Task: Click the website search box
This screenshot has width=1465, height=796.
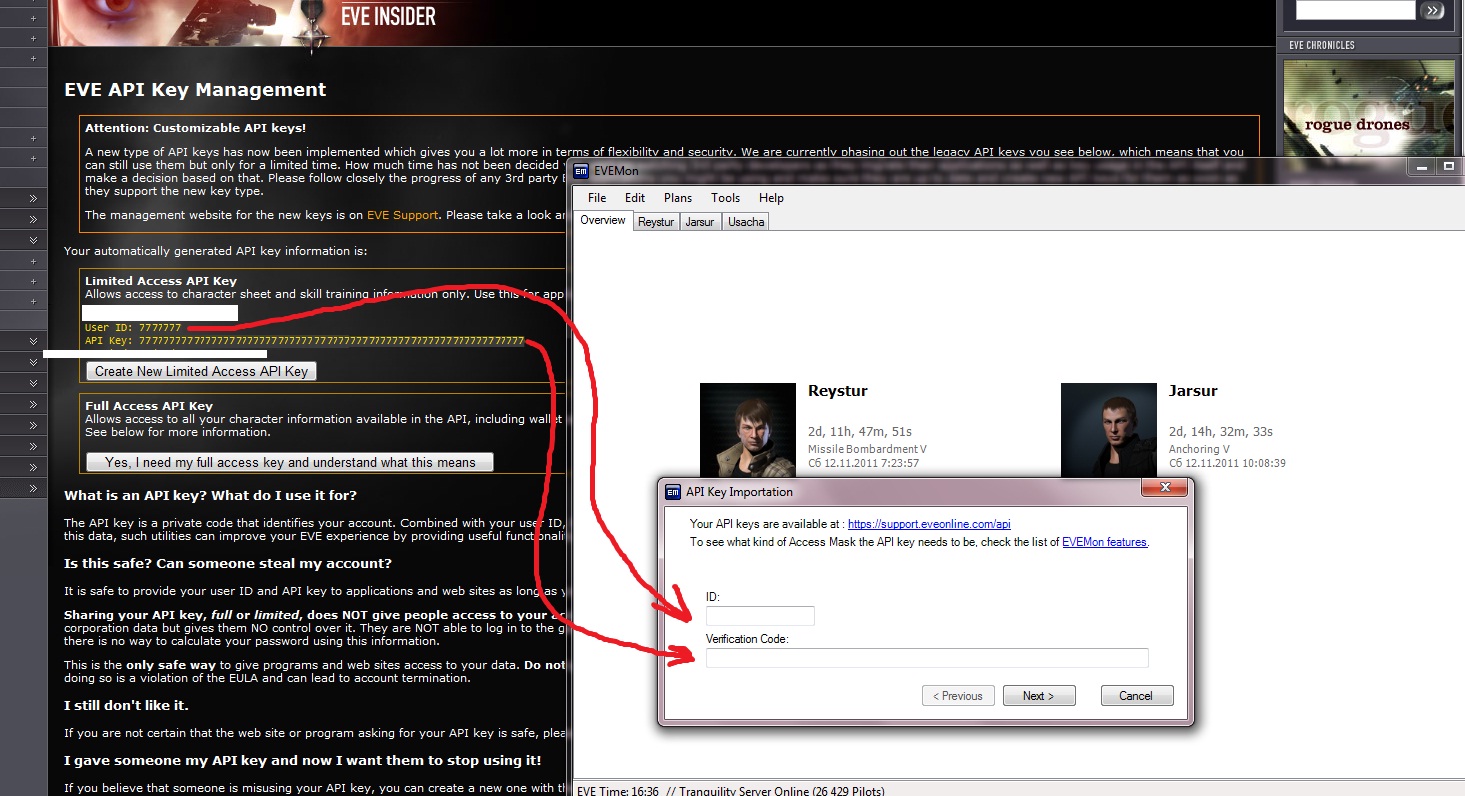Action: click(x=1355, y=10)
